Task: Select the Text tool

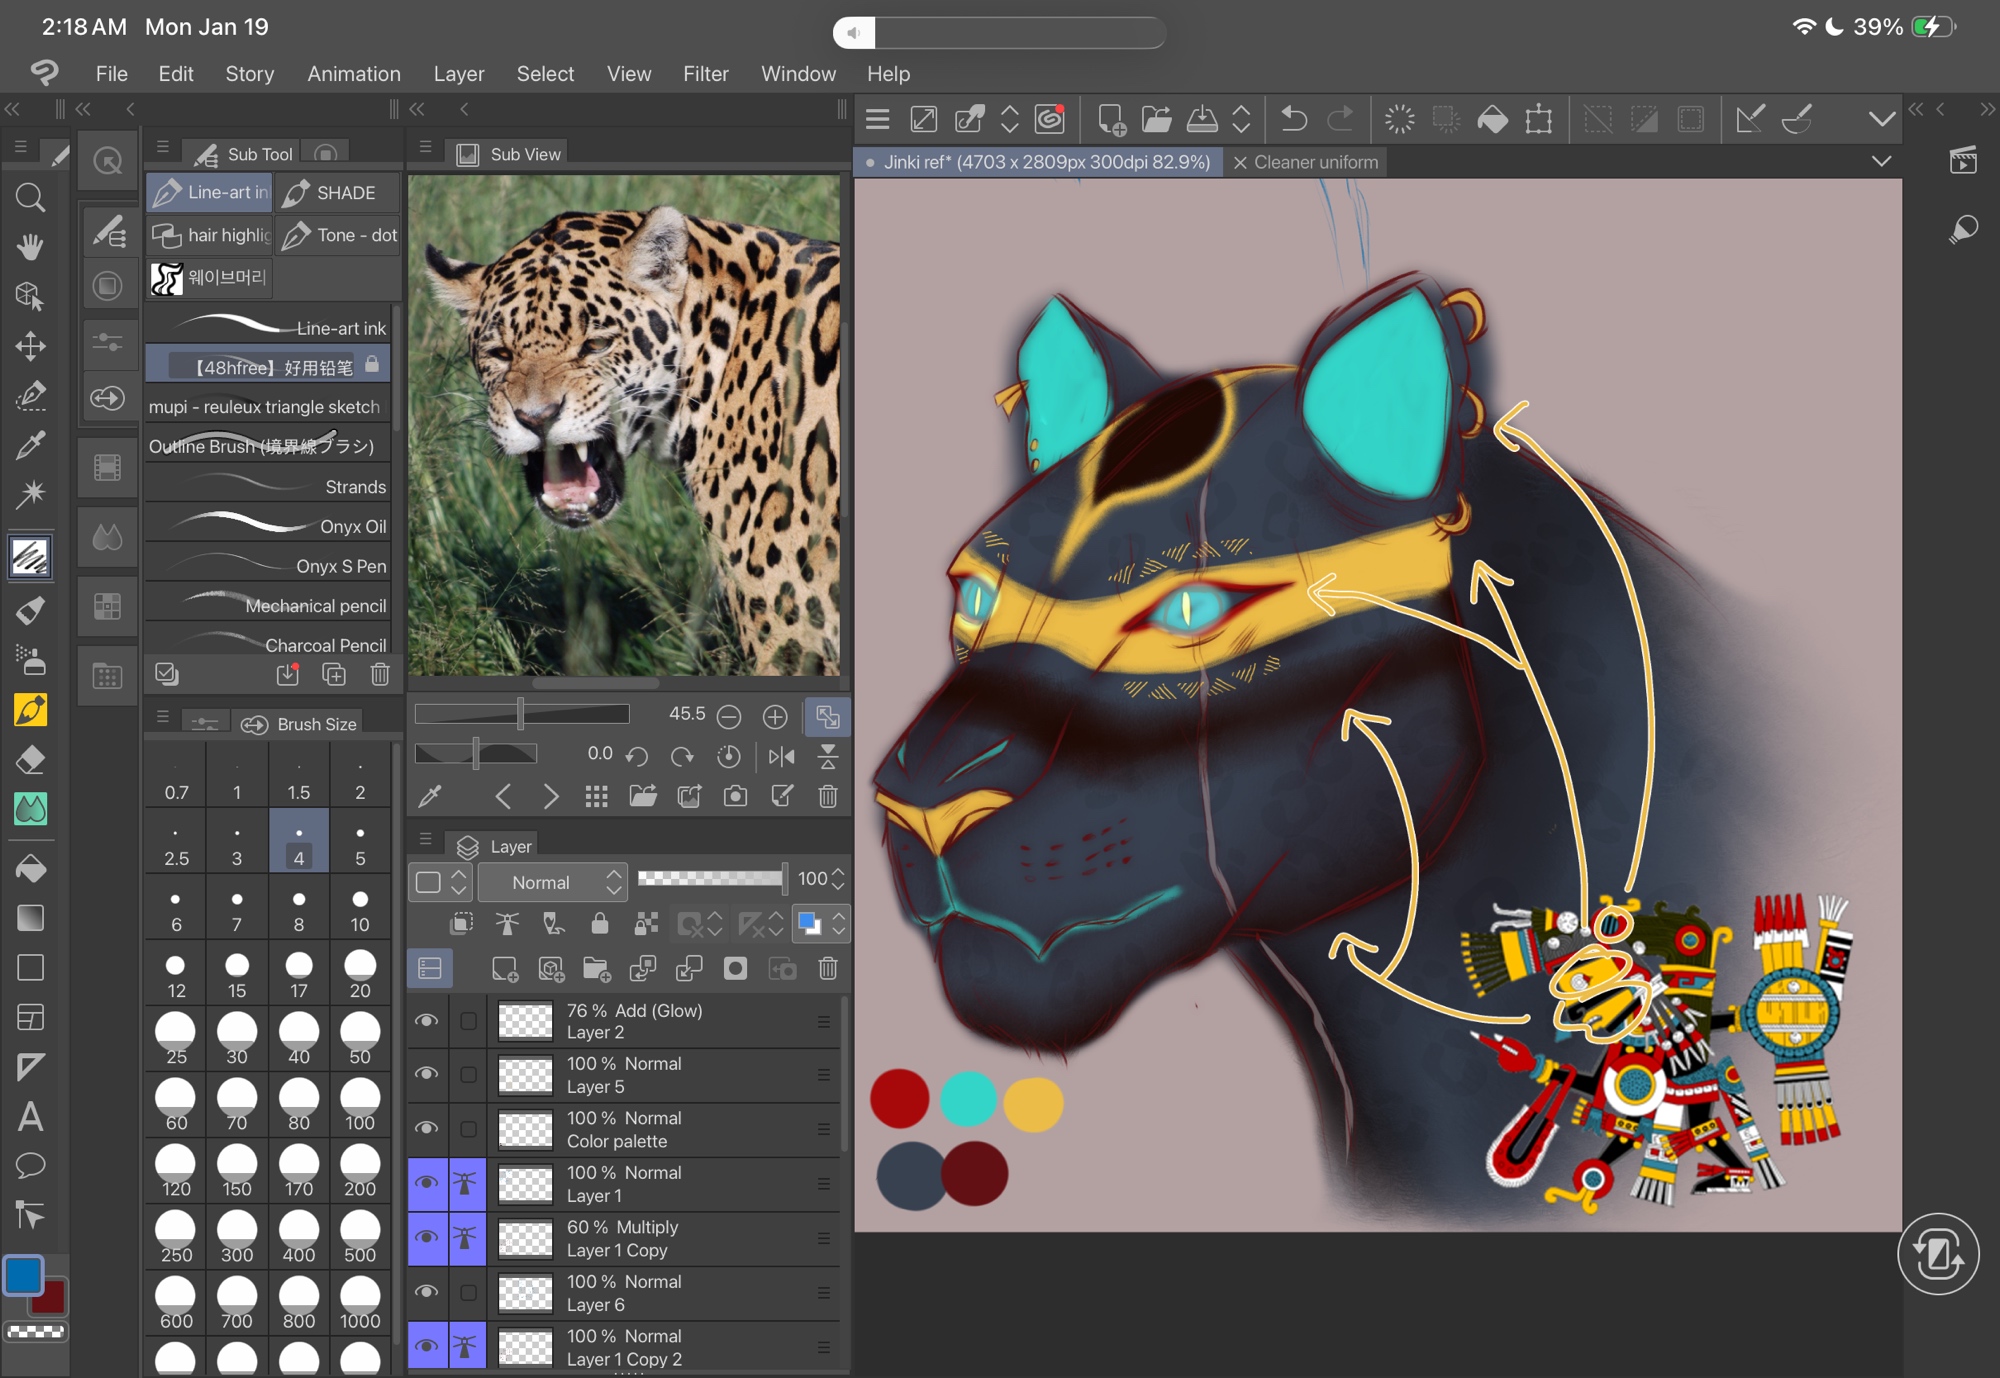Action: coord(30,1116)
